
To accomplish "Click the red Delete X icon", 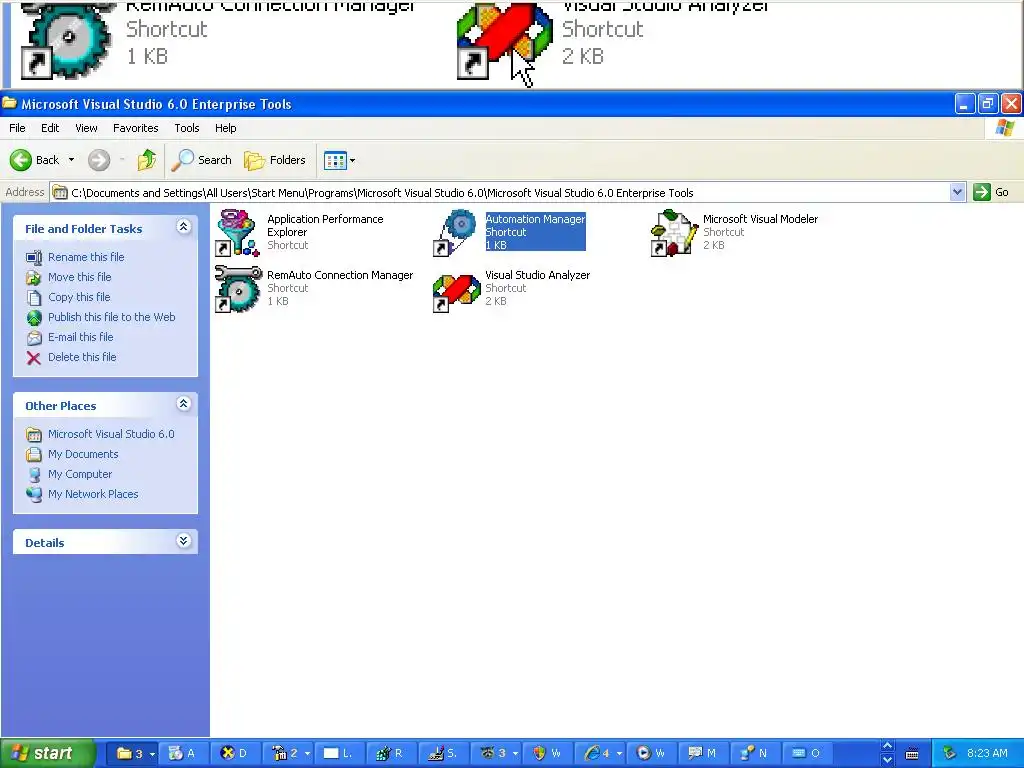I will (x=34, y=357).
